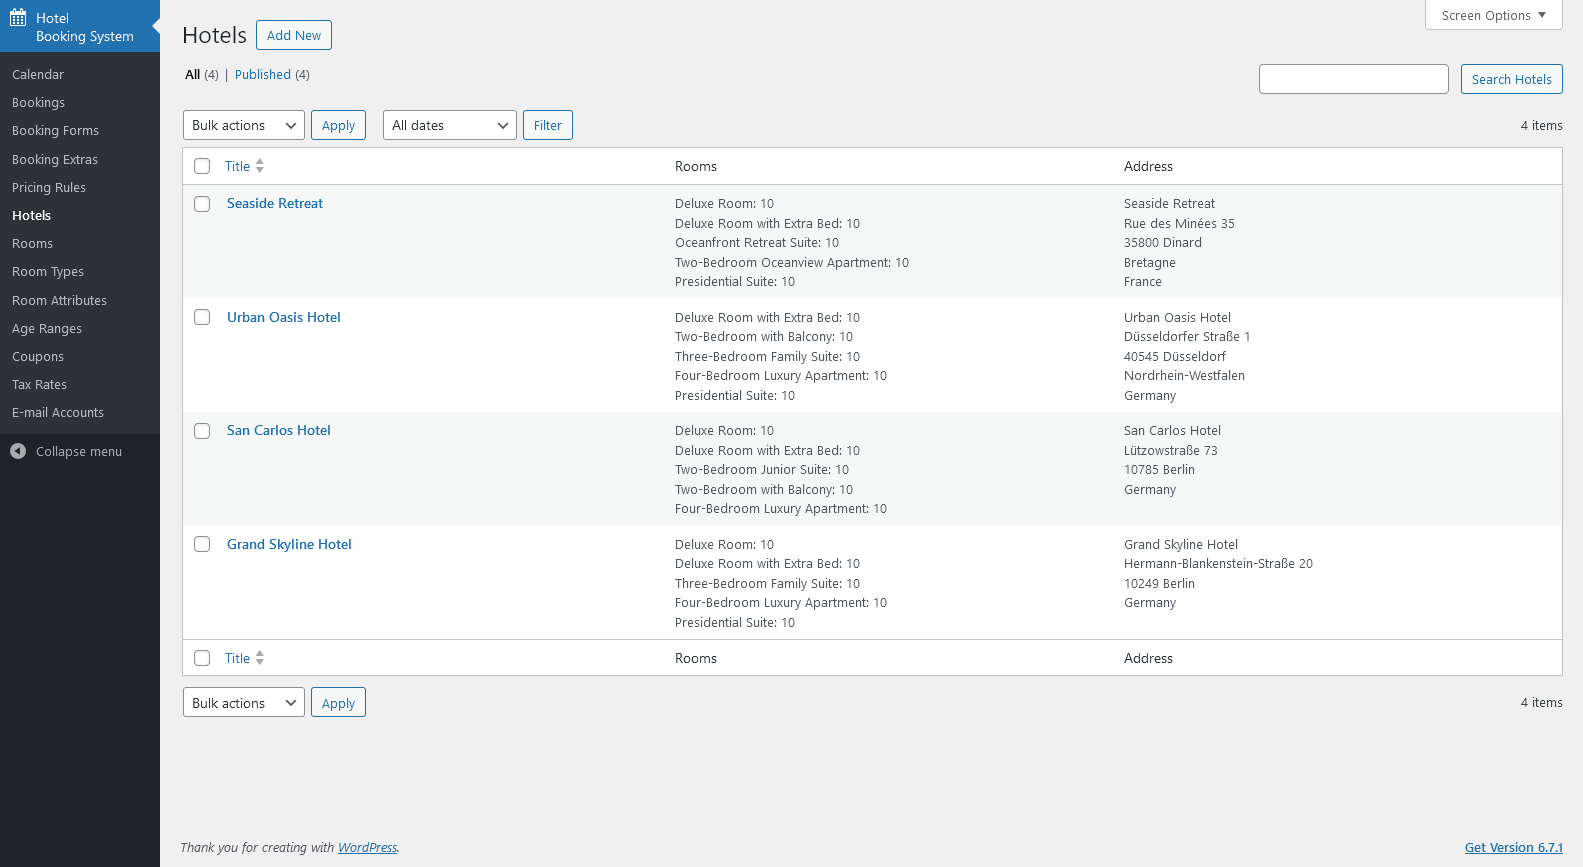Toggle the select-all checkbox in header
The height and width of the screenshot is (867, 1583).
202,166
